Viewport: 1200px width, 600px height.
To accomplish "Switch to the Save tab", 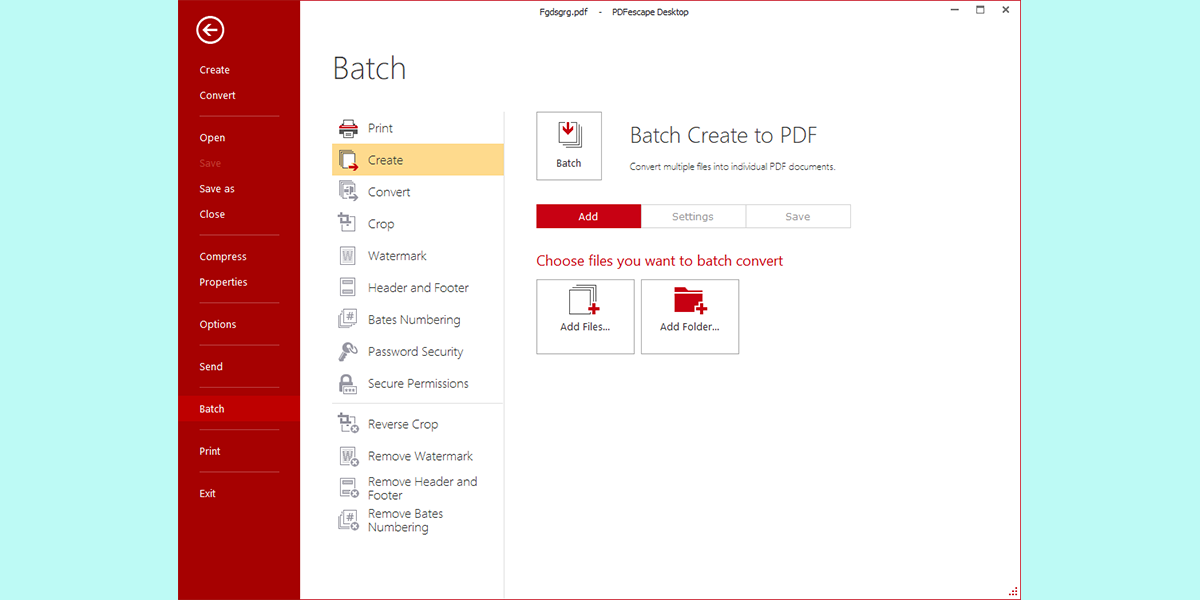I will click(798, 216).
